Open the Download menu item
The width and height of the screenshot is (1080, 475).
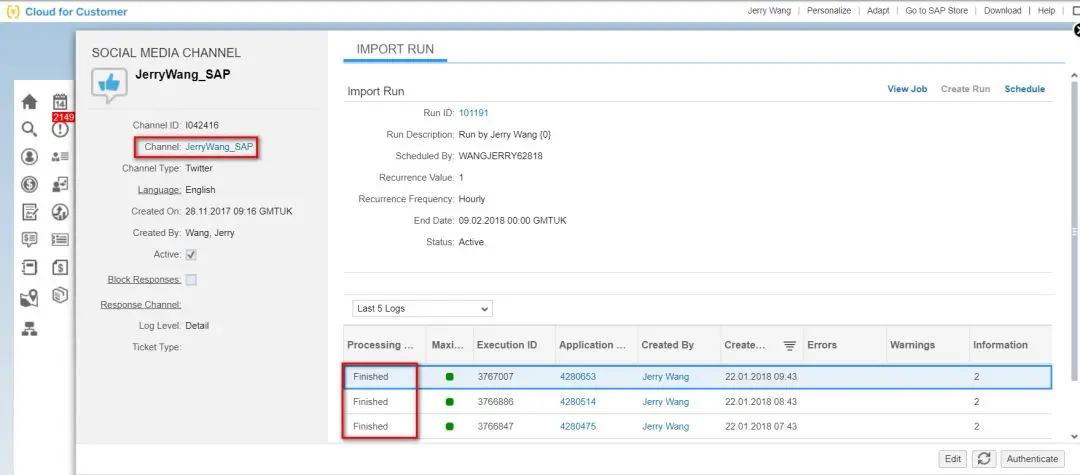click(1002, 10)
